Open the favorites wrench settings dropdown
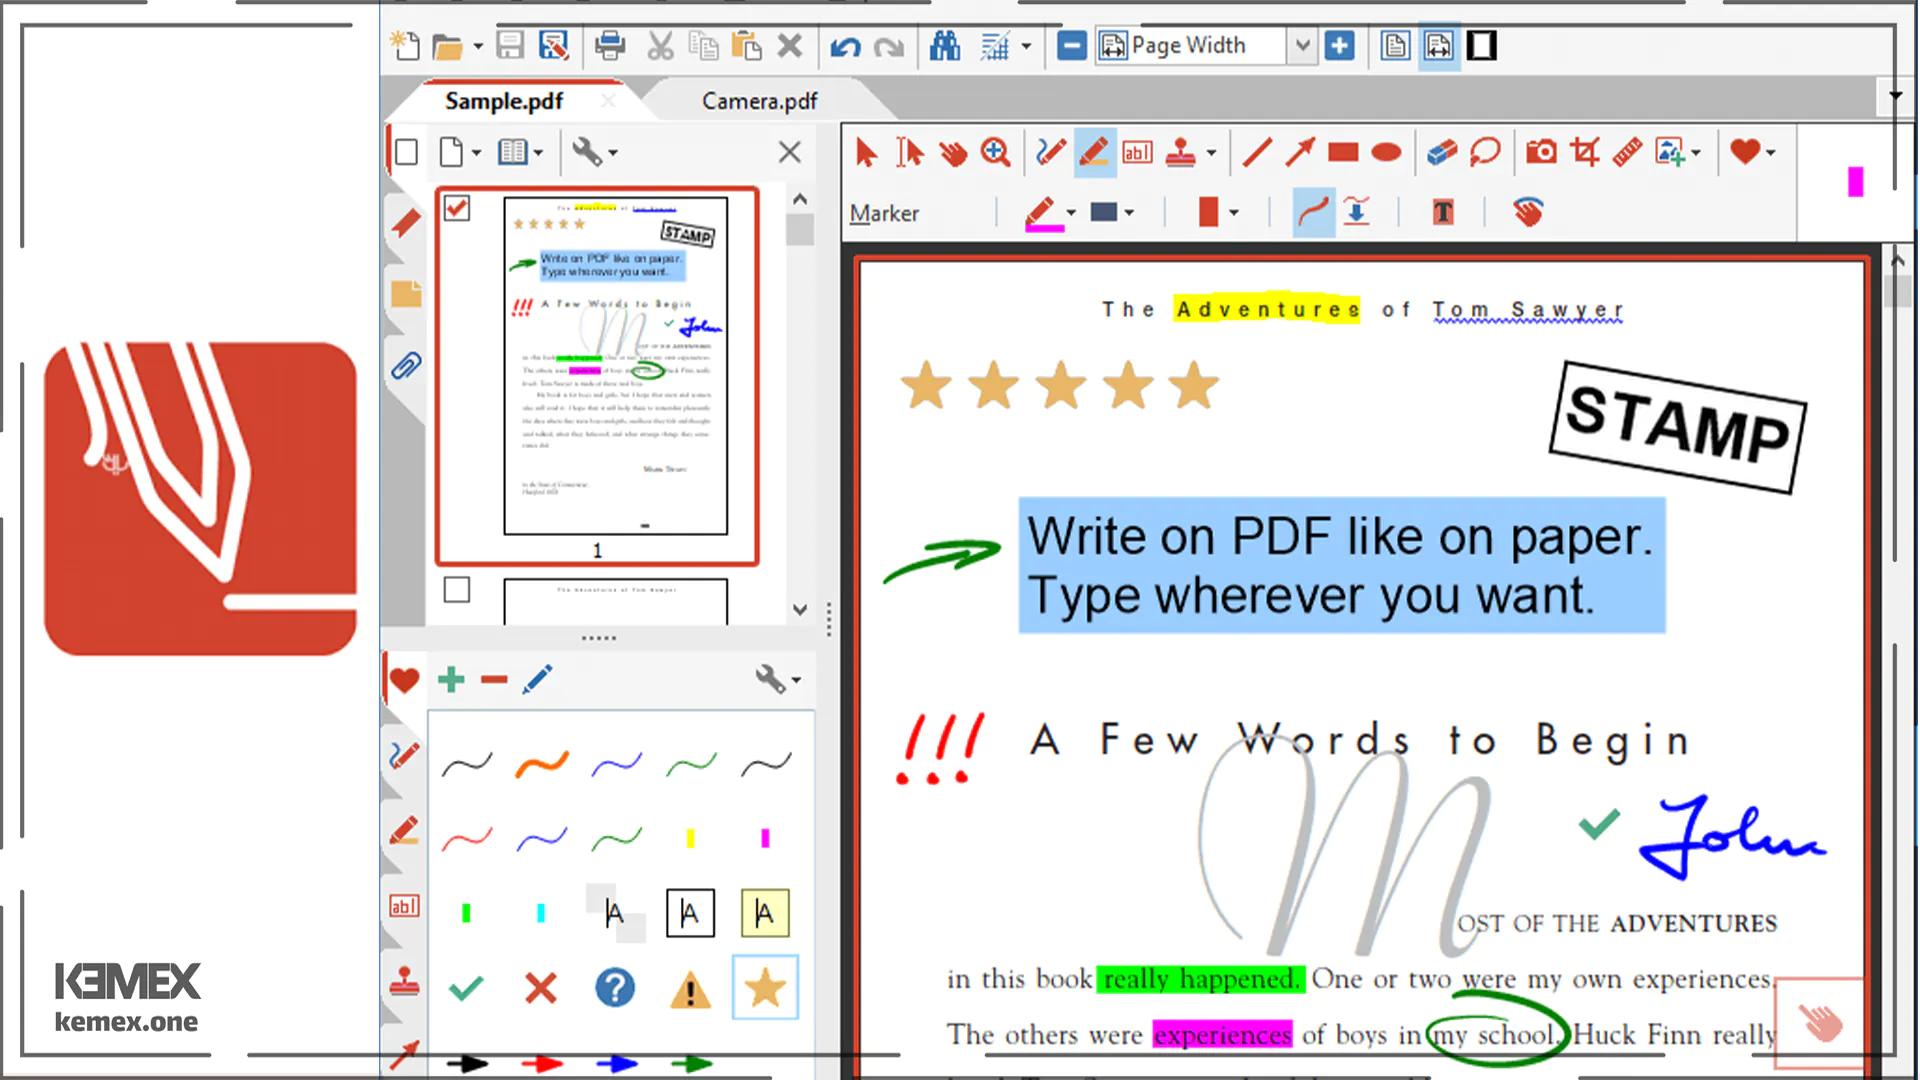 [779, 680]
